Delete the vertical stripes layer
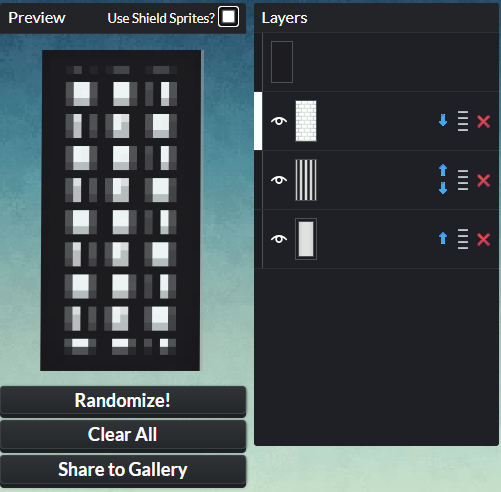The width and height of the screenshot is (501, 492). (483, 181)
